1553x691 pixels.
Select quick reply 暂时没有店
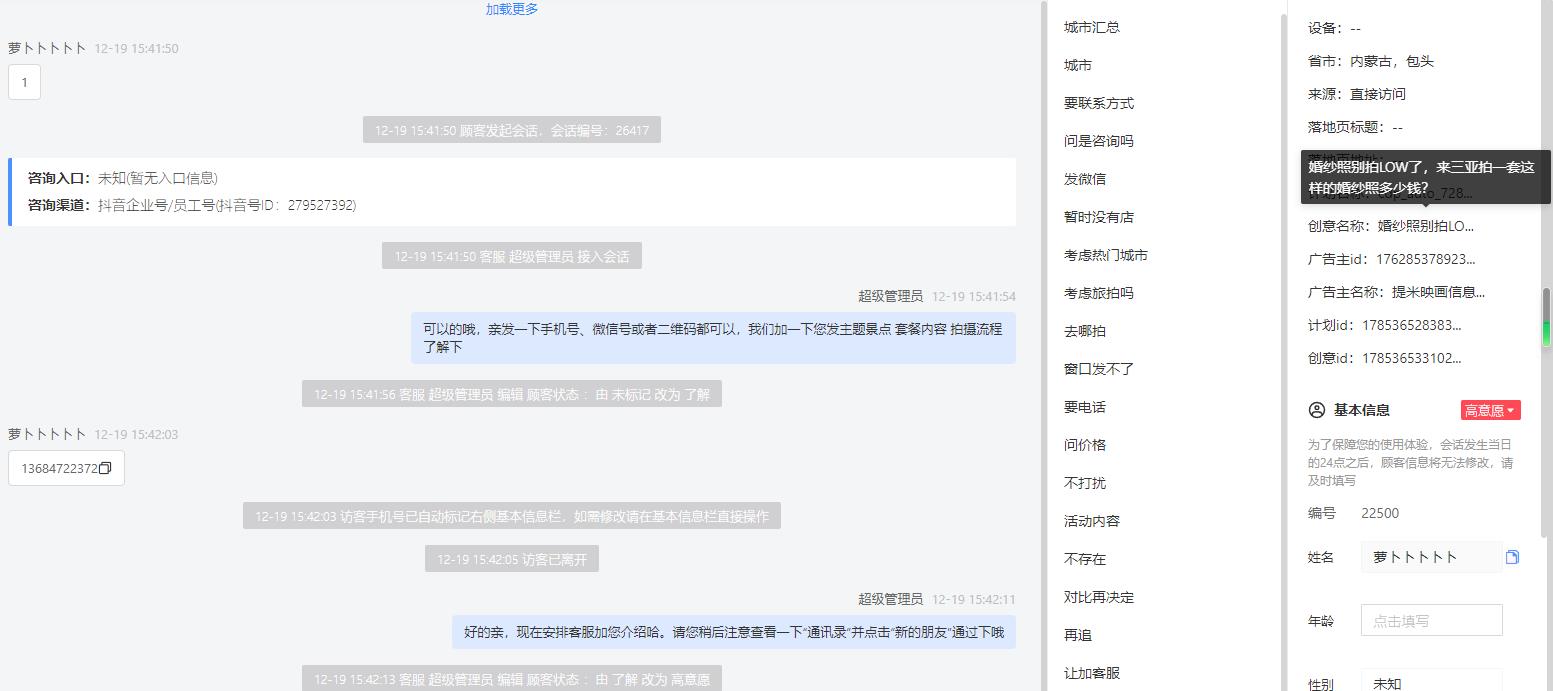(x=1099, y=217)
